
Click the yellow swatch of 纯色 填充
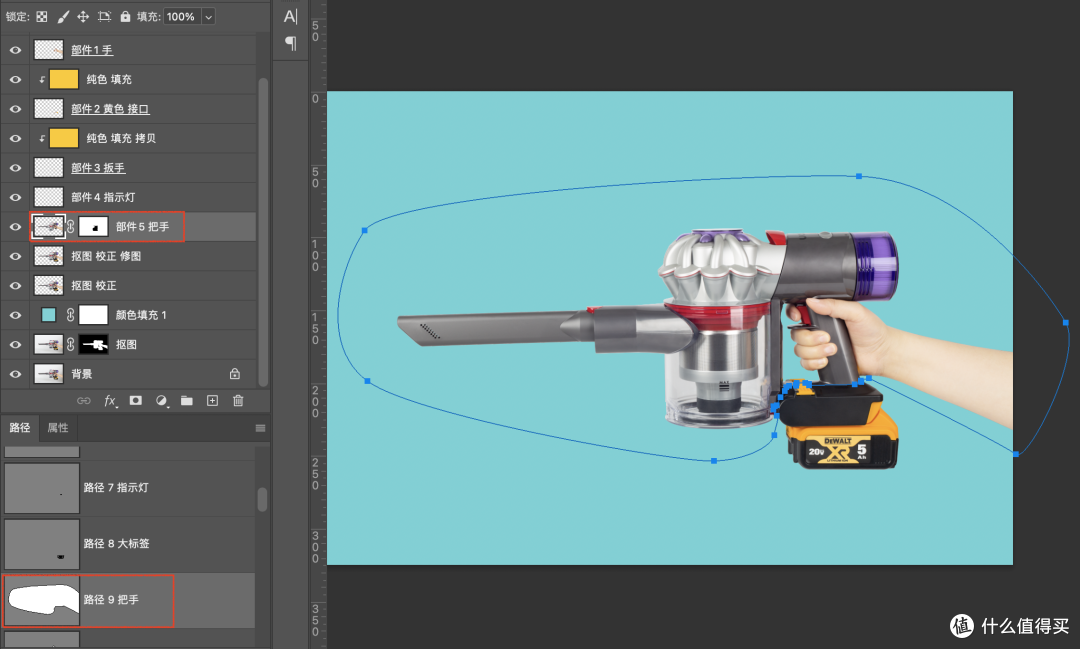coord(63,79)
